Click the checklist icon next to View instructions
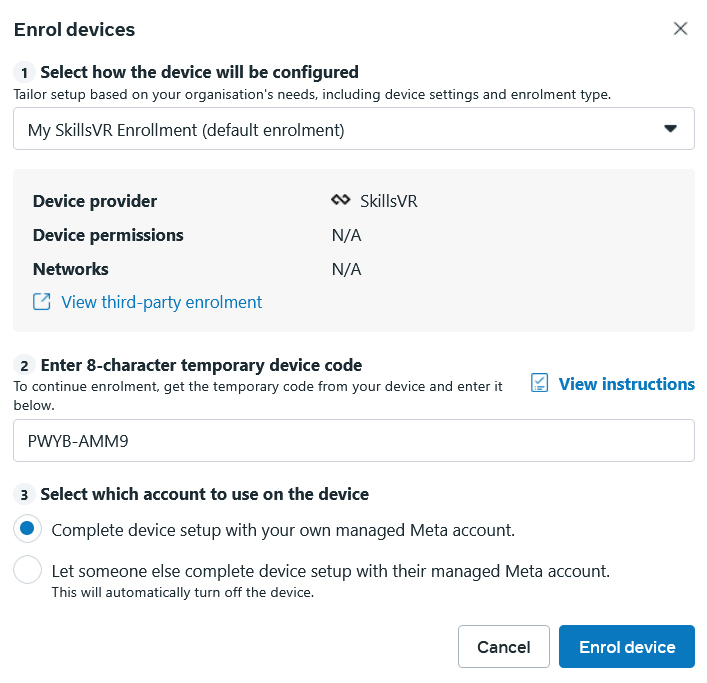707x683 pixels. (x=539, y=383)
